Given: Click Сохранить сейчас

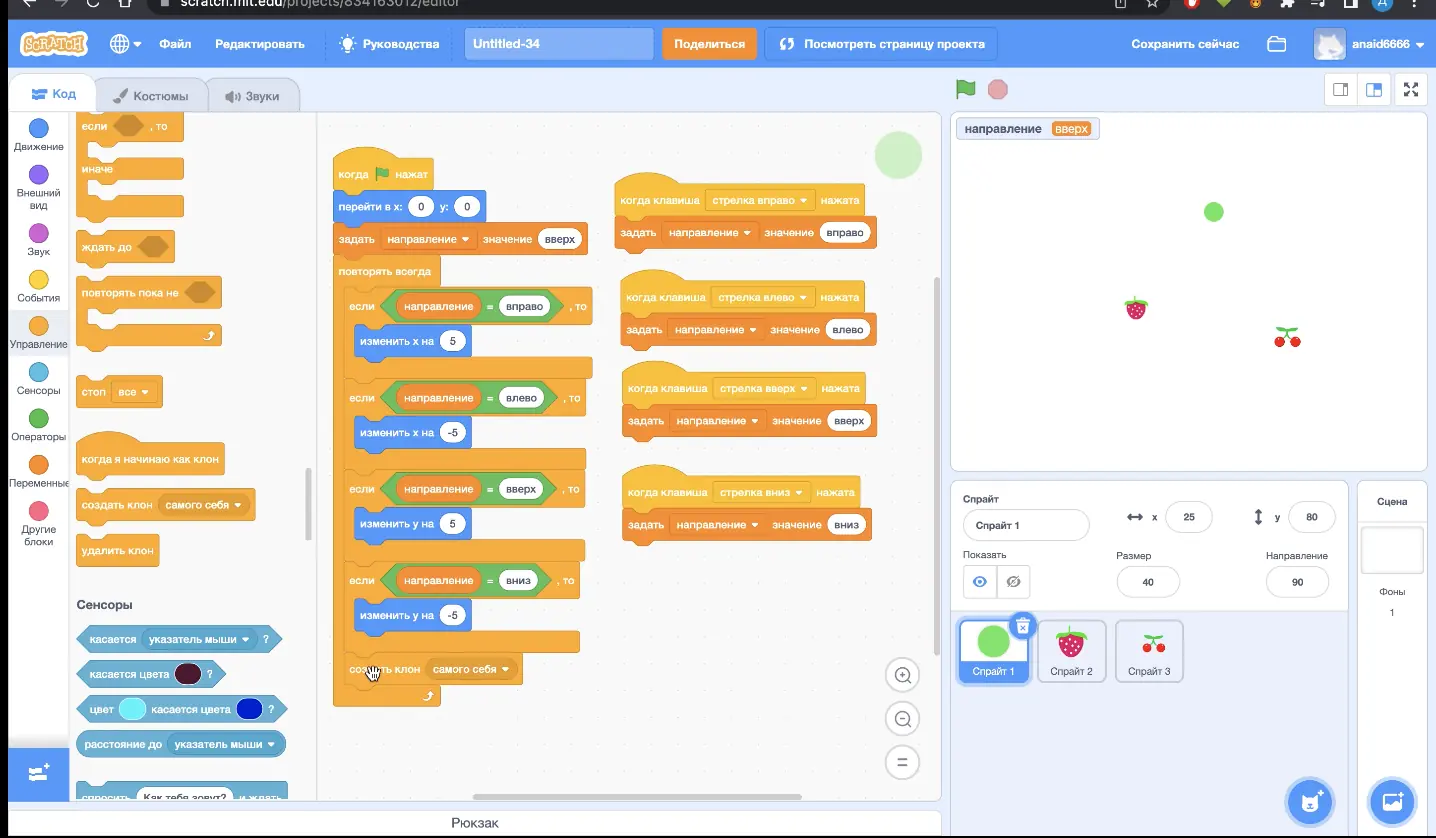Looking at the screenshot, I should tap(1185, 44).
